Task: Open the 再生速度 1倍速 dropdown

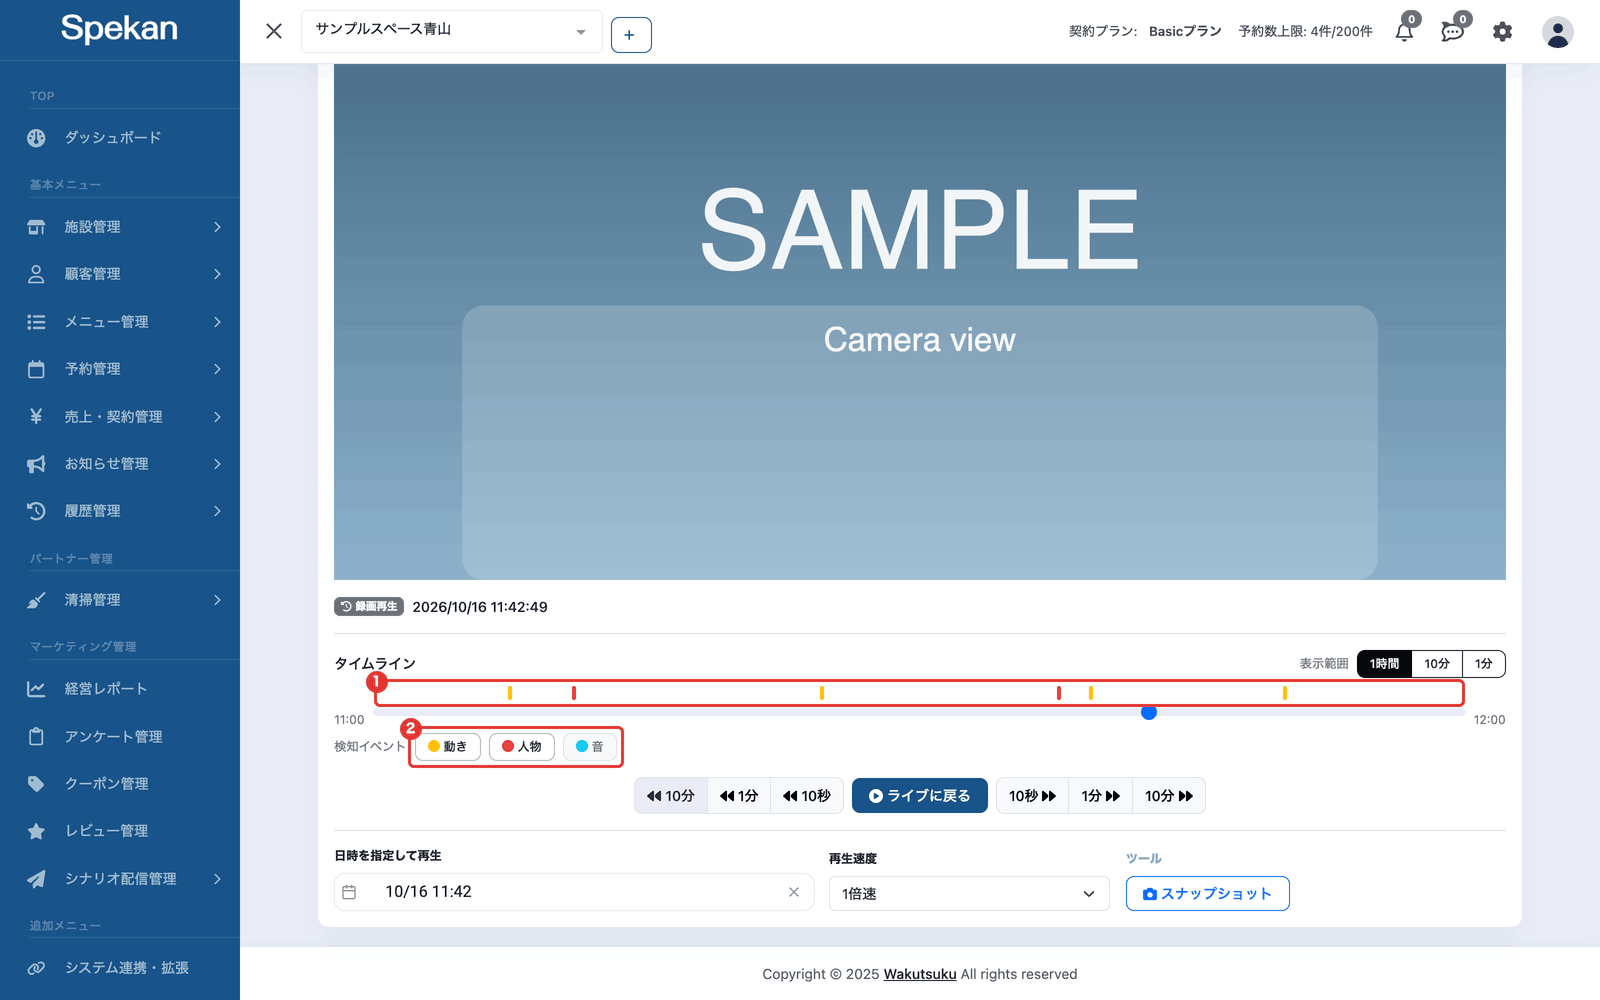Action: pyautogui.click(x=969, y=894)
